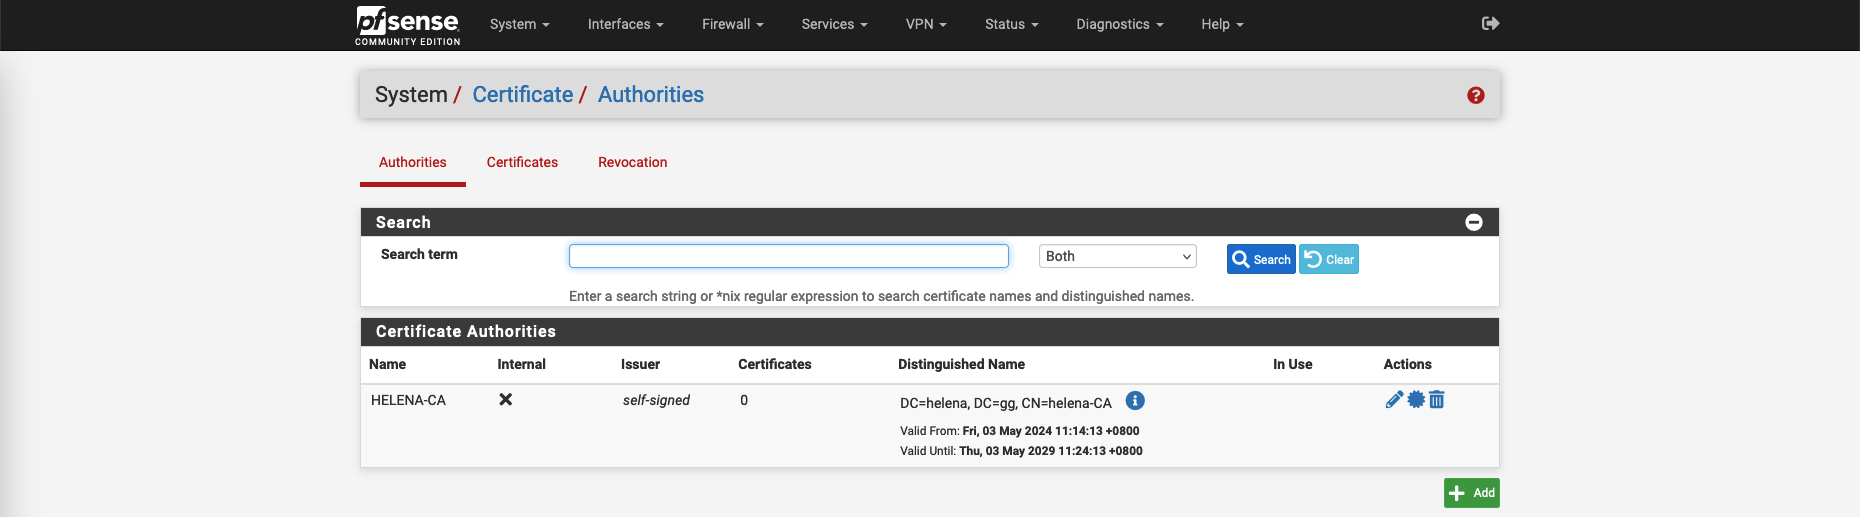Expand the System menu
The image size is (1860, 517).
coord(519,24)
